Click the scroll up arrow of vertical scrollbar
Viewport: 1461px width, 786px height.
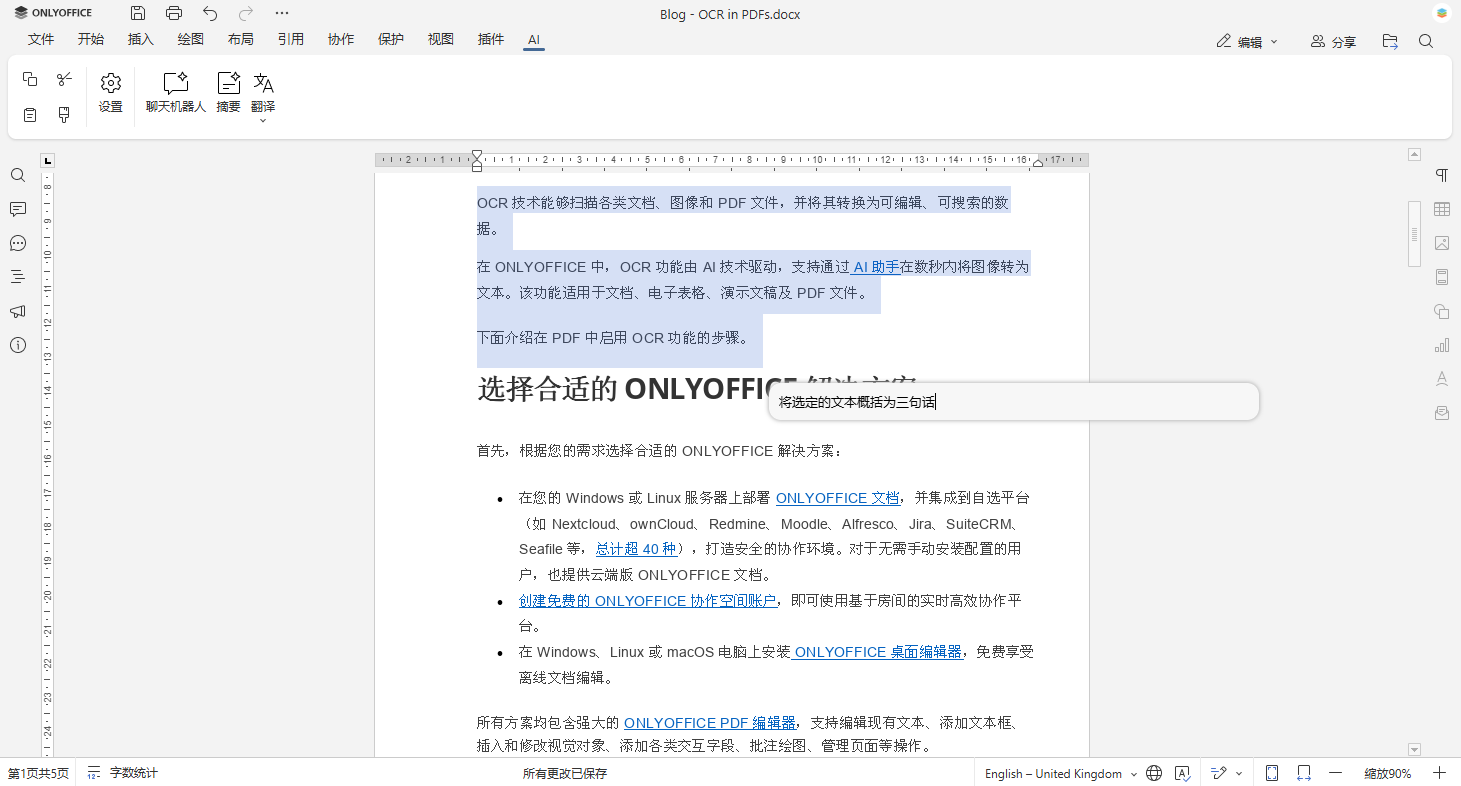1414,154
